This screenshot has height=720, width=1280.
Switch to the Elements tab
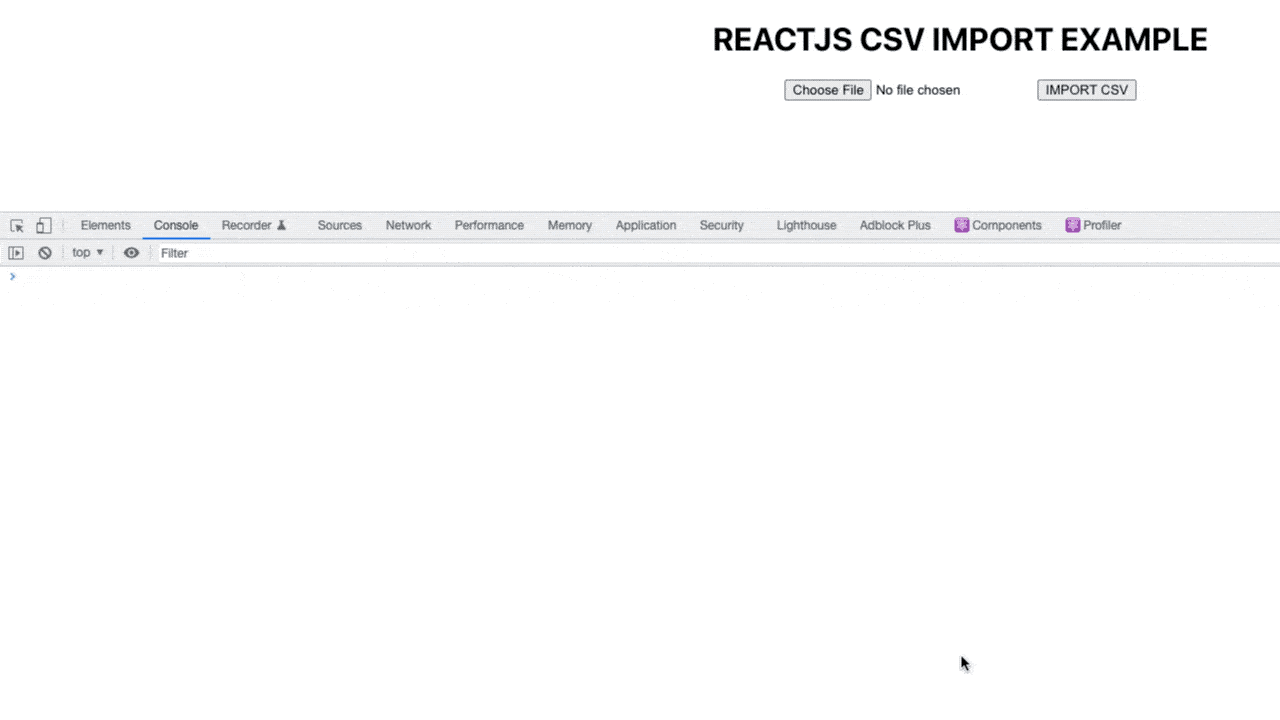click(105, 225)
